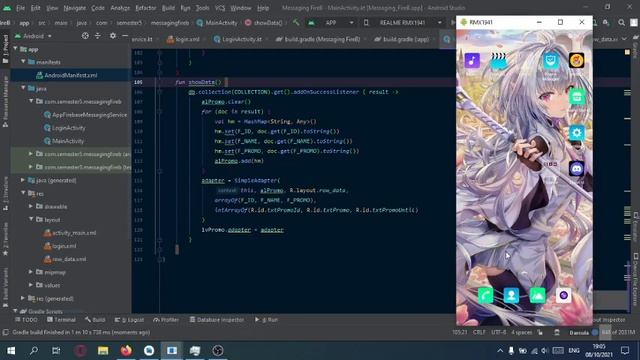Open Project panel settings gear
The height and width of the screenshot is (360, 640).
pyautogui.click(x=113, y=36)
